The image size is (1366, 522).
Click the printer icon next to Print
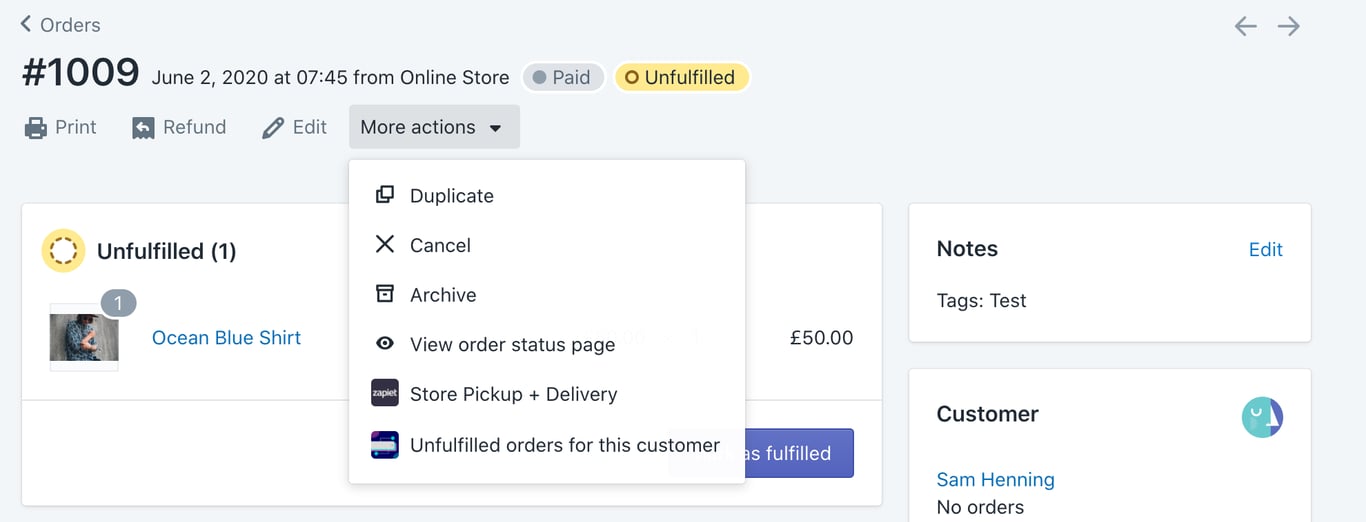click(36, 128)
